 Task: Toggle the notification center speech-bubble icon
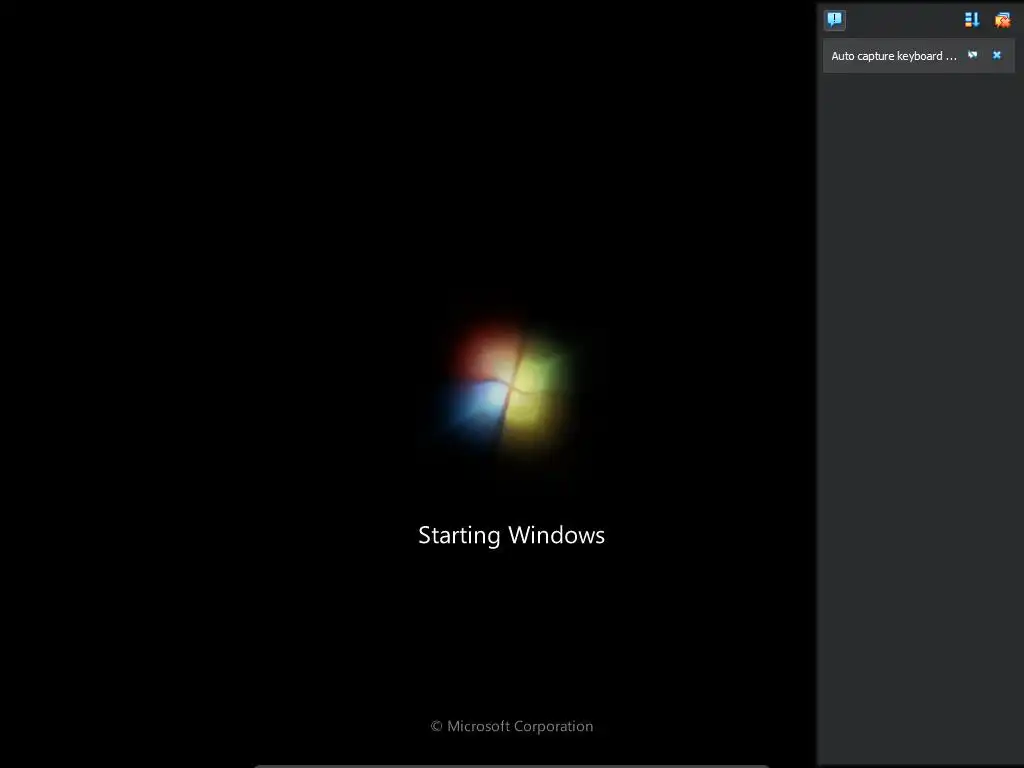pos(835,20)
